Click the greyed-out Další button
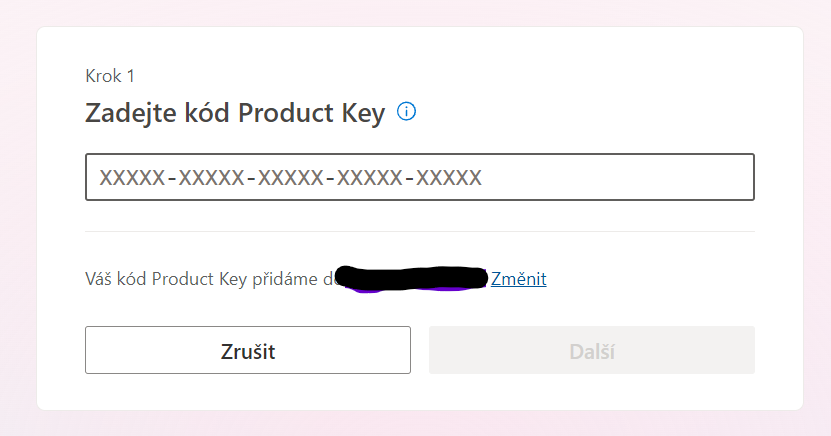The height and width of the screenshot is (436, 831). pyautogui.click(x=592, y=350)
